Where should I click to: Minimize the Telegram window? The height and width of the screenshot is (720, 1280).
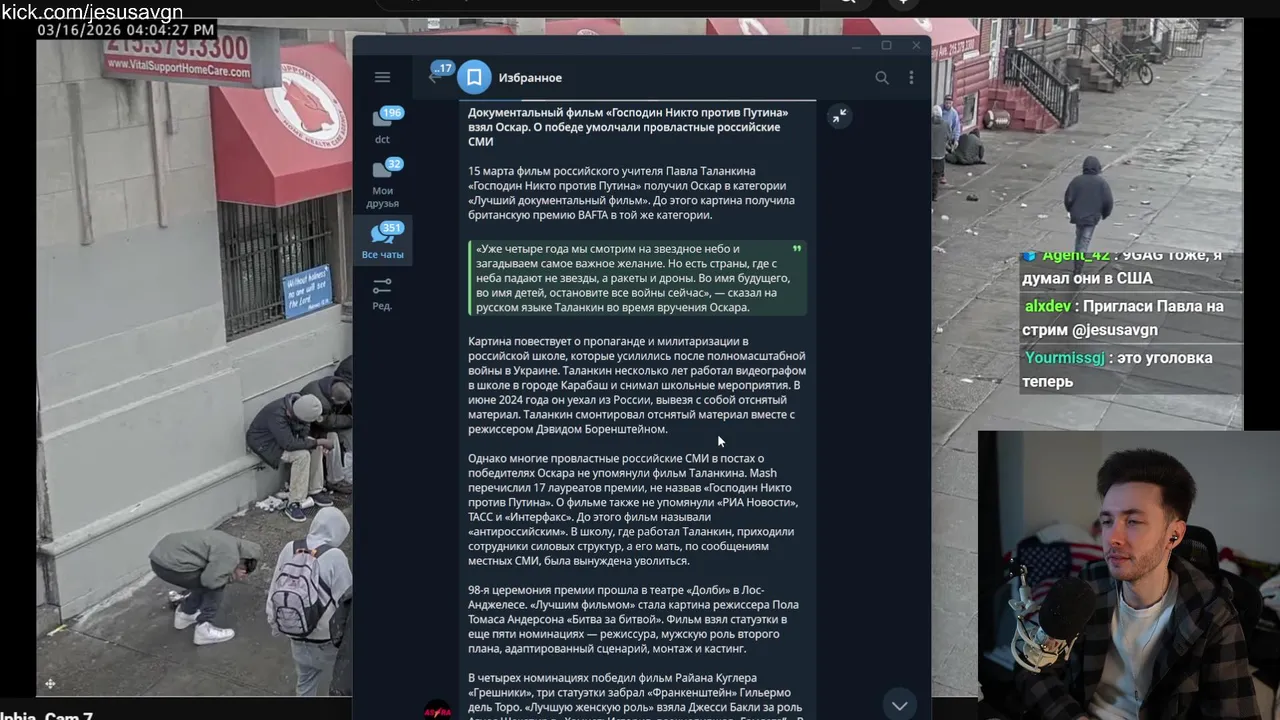coord(856,46)
